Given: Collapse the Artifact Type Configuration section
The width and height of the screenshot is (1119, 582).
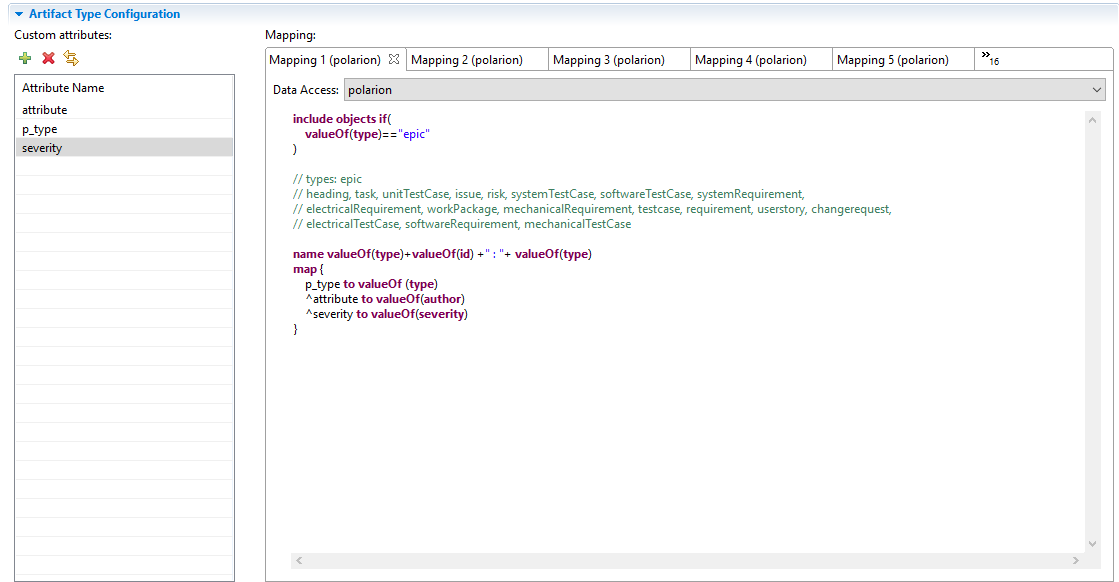Looking at the screenshot, I should [x=19, y=14].
